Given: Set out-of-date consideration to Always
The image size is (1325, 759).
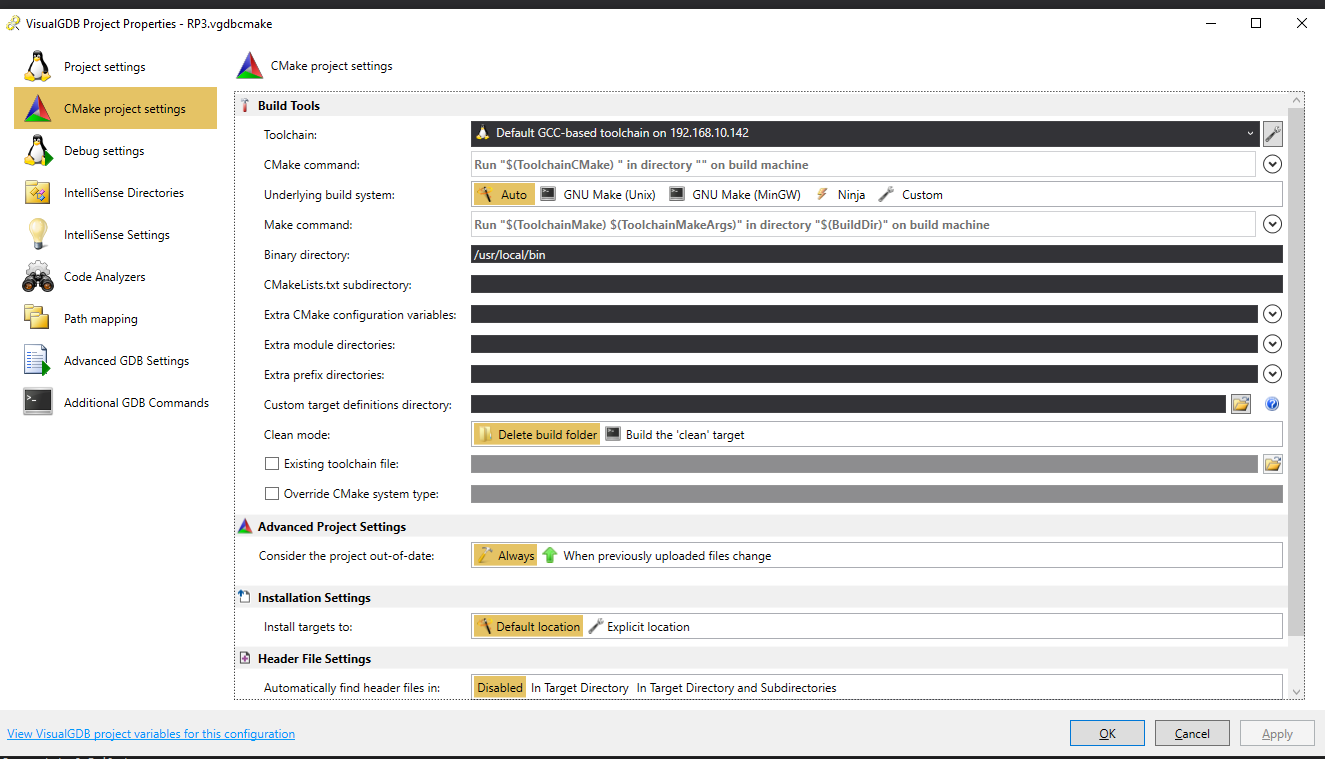Looking at the screenshot, I should [x=506, y=556].
